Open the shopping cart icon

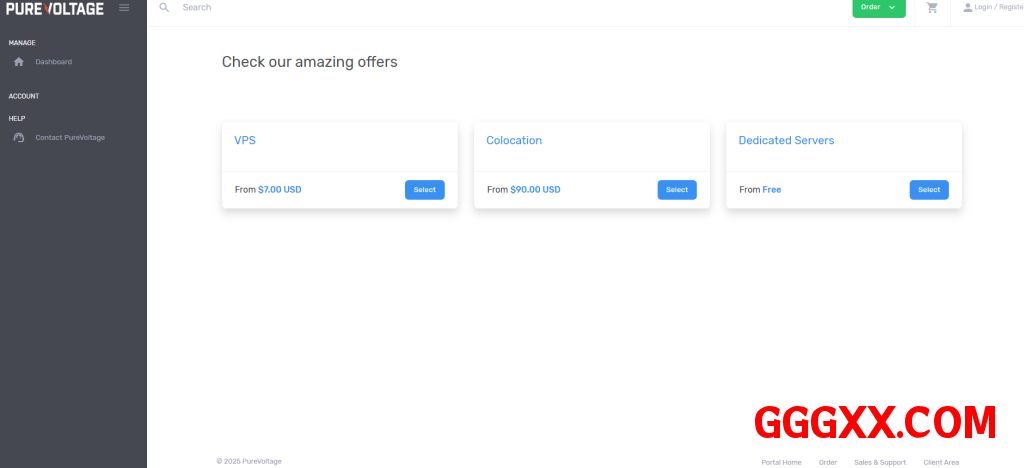[x=932, y=8]
